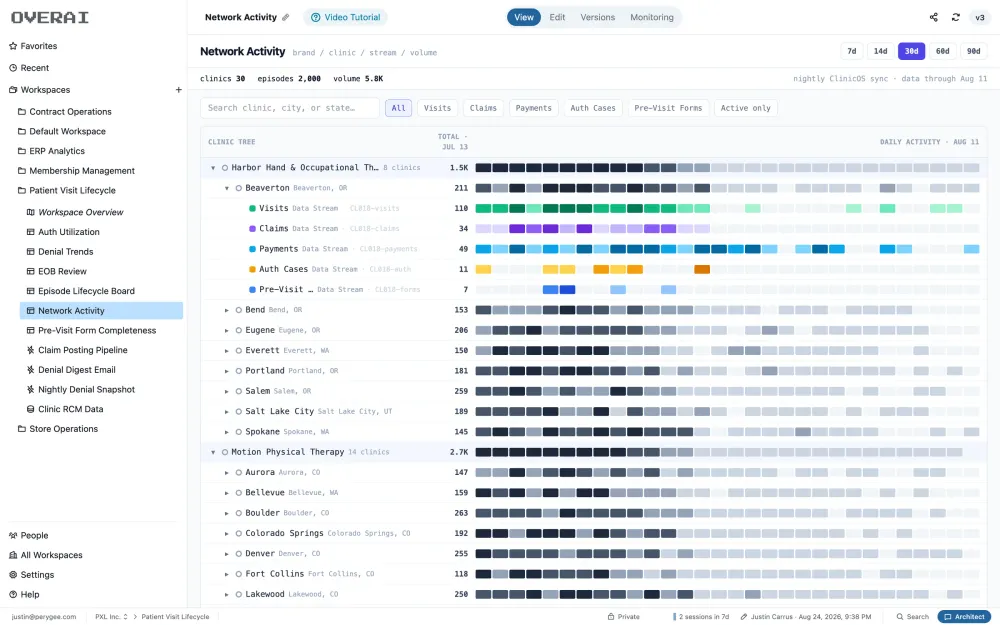Click the refresh icon in top bar
This screenshot has height=625, width=1000.
(955, 17)
